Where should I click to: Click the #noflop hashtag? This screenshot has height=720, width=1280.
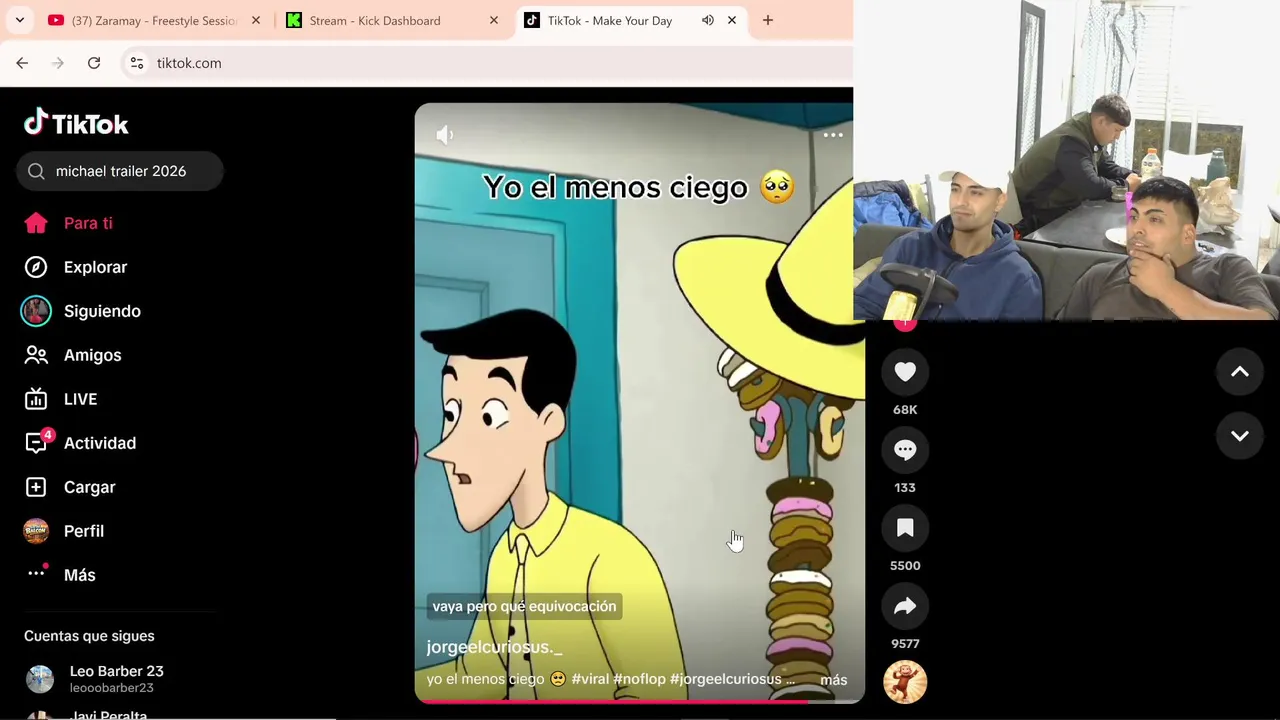tap(640, 679)
